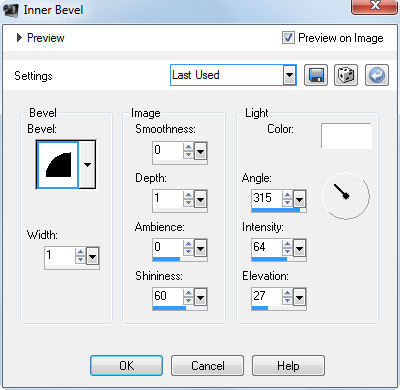Viewport: 400px width, 390px height.
Task: Open the Depth slider dropdown arrow
Action: click(x=200, y=199)
